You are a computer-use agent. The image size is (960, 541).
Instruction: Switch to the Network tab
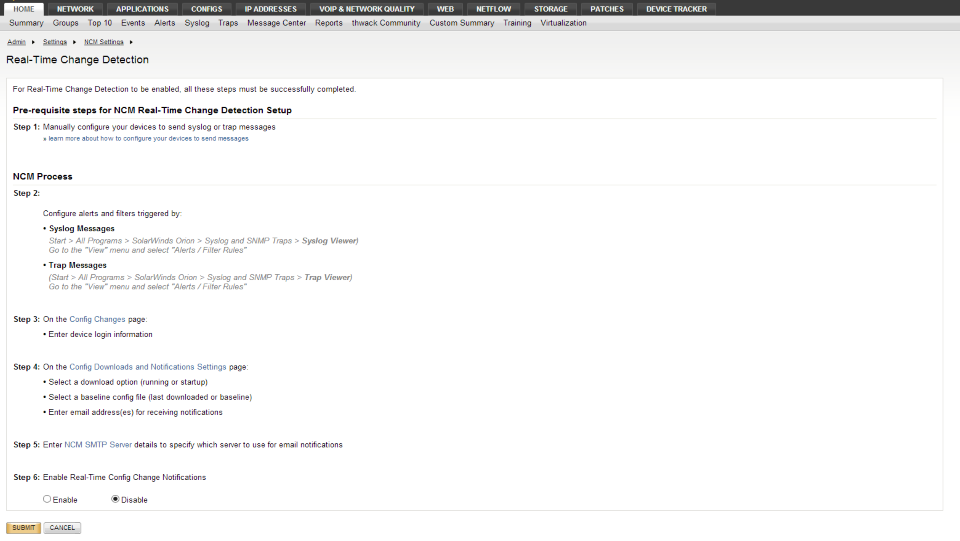click(75, 9)
